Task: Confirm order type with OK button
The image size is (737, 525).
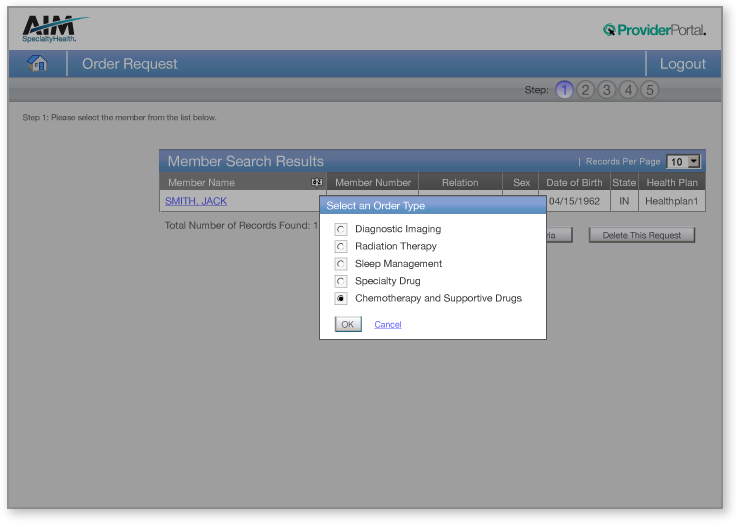Action: coord(348,324)
